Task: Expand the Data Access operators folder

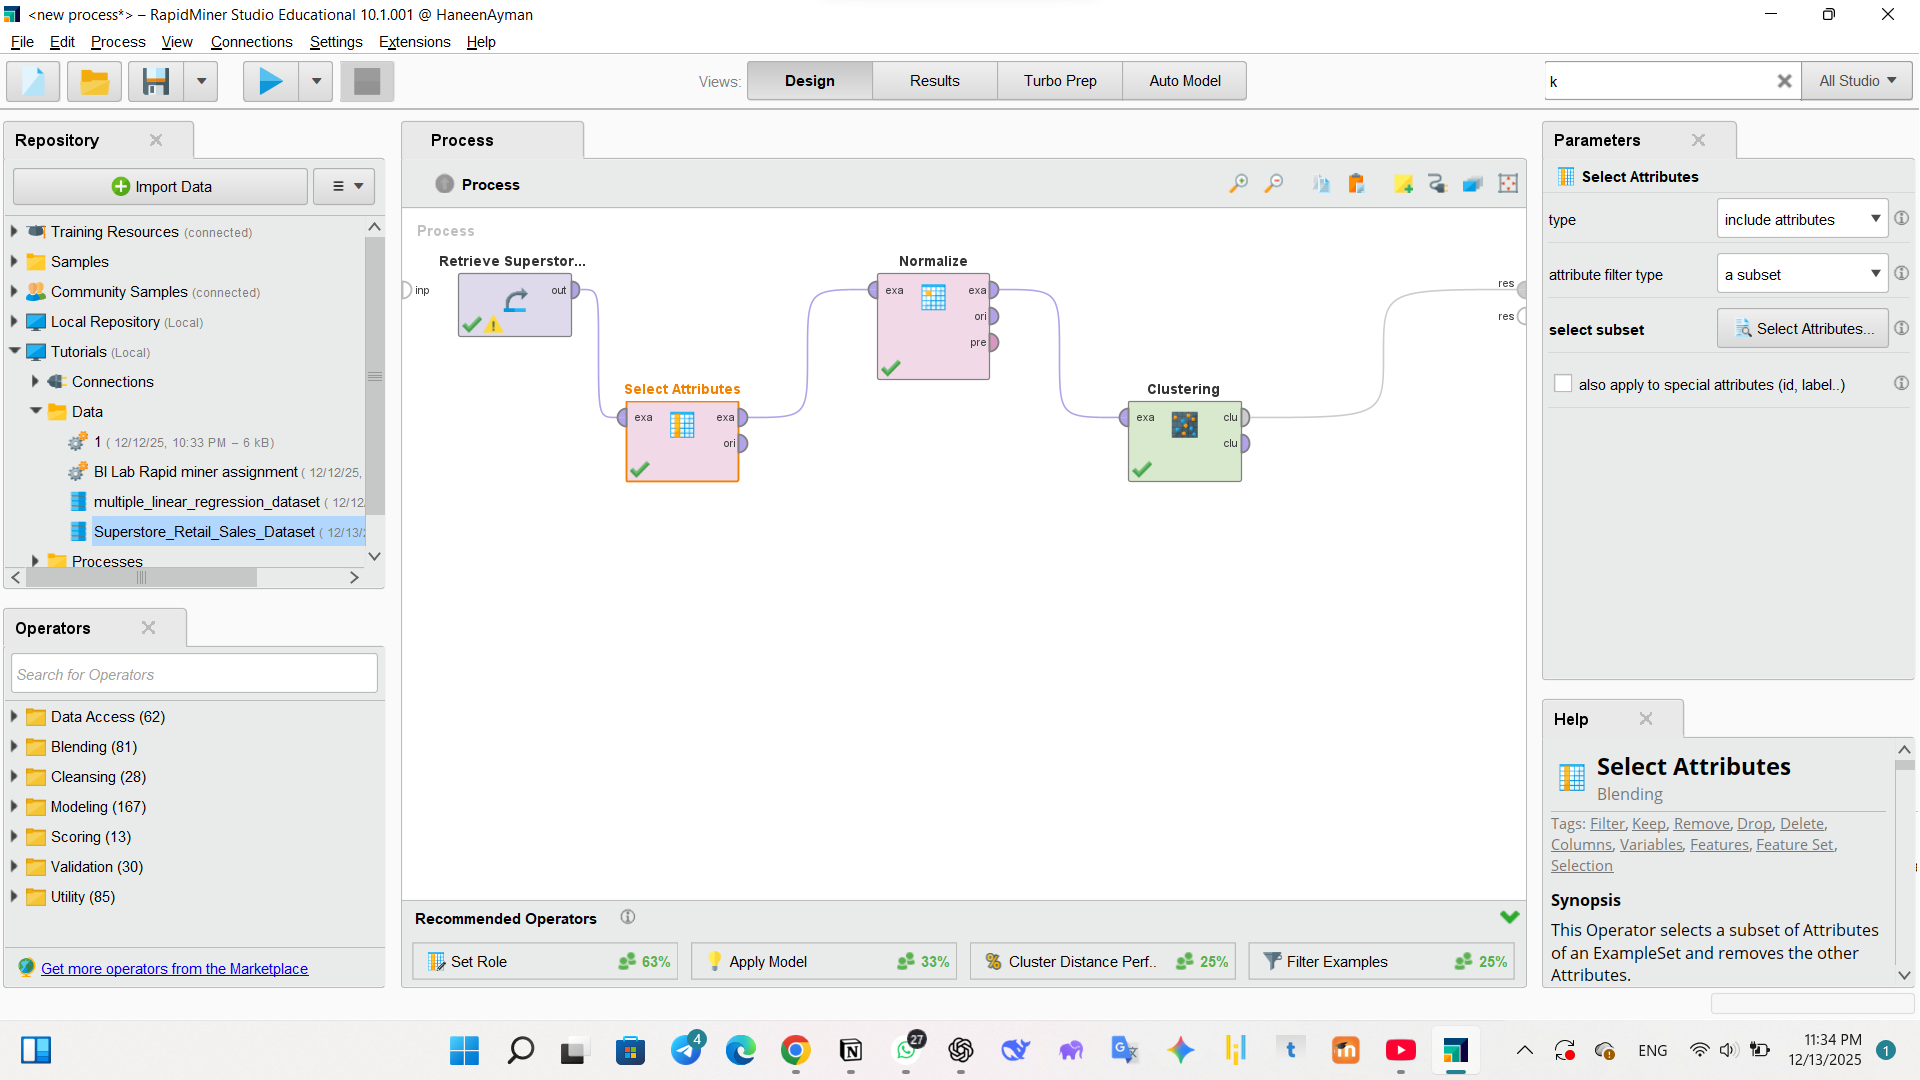Action: (14, 716)
